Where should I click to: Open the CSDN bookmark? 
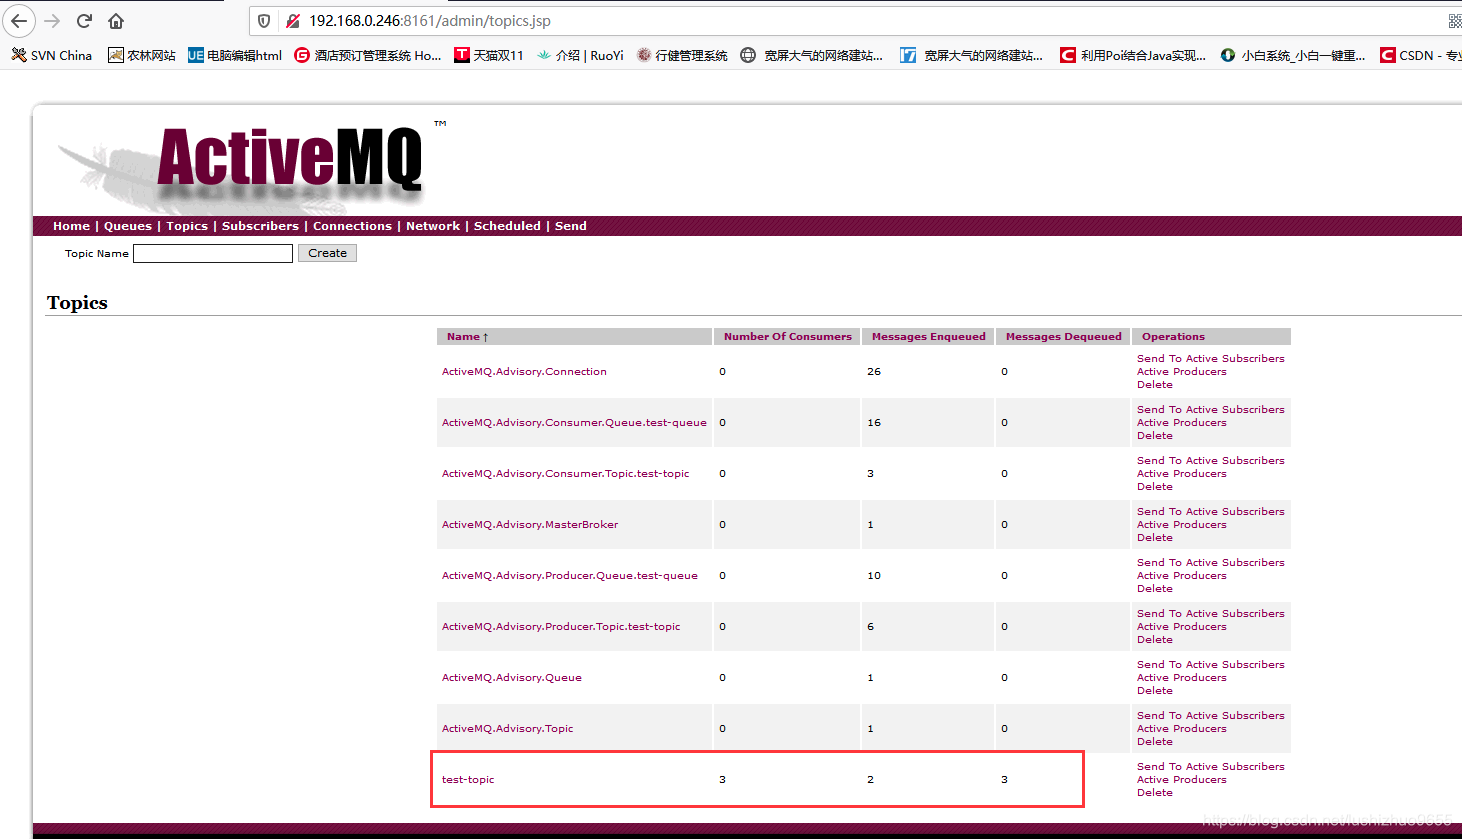1420,55
